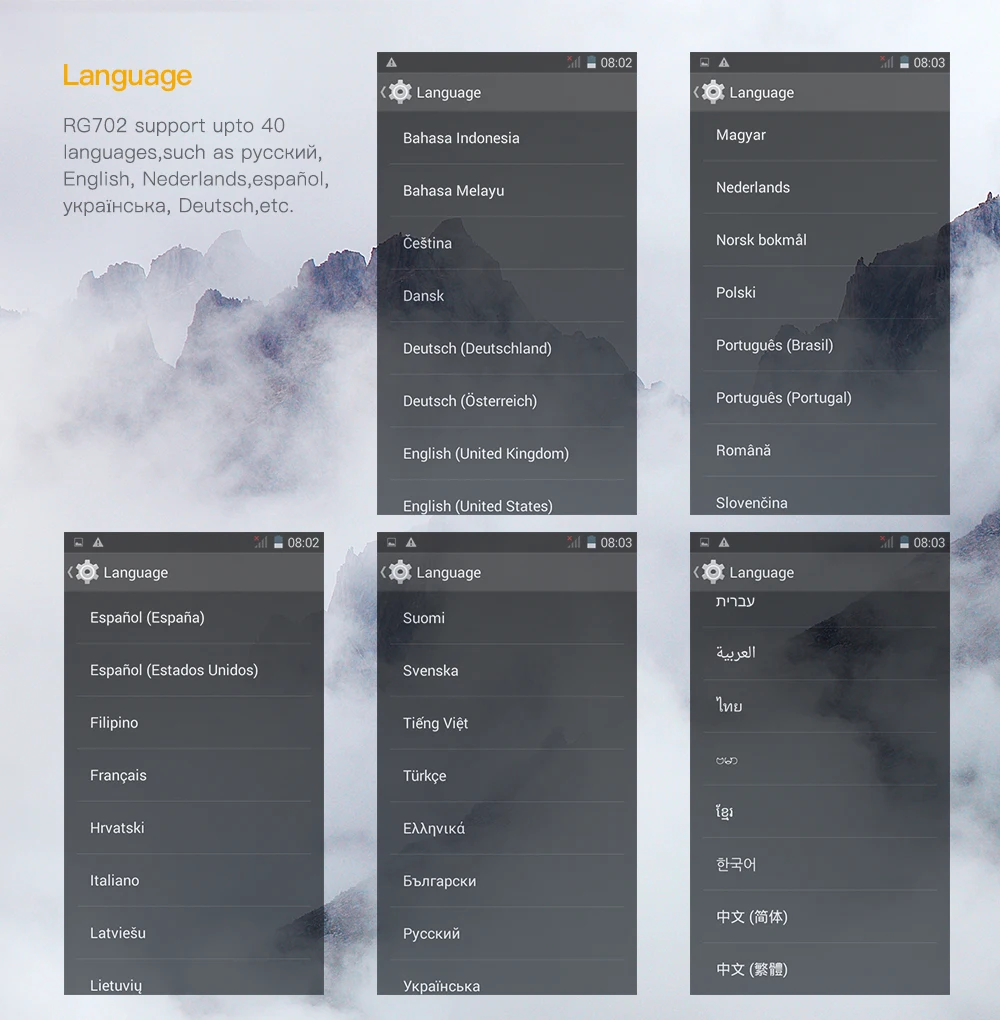The image size is (1000, 1020).
Task: Choose the Khmer ខ្មែរ language
Action: click(820, 812)
